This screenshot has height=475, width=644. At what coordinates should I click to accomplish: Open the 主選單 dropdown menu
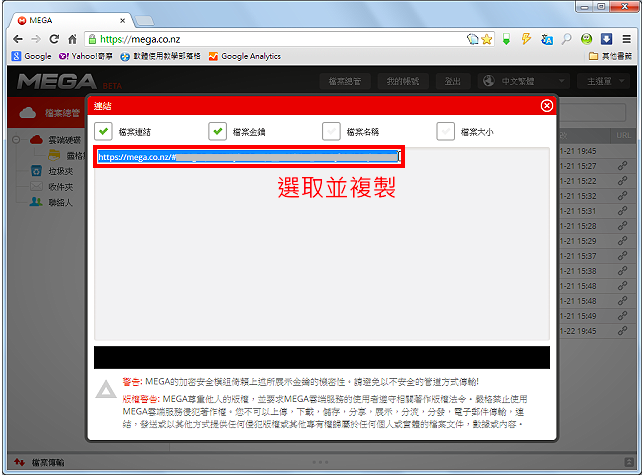pyautogui.click(x=603, y=81)
